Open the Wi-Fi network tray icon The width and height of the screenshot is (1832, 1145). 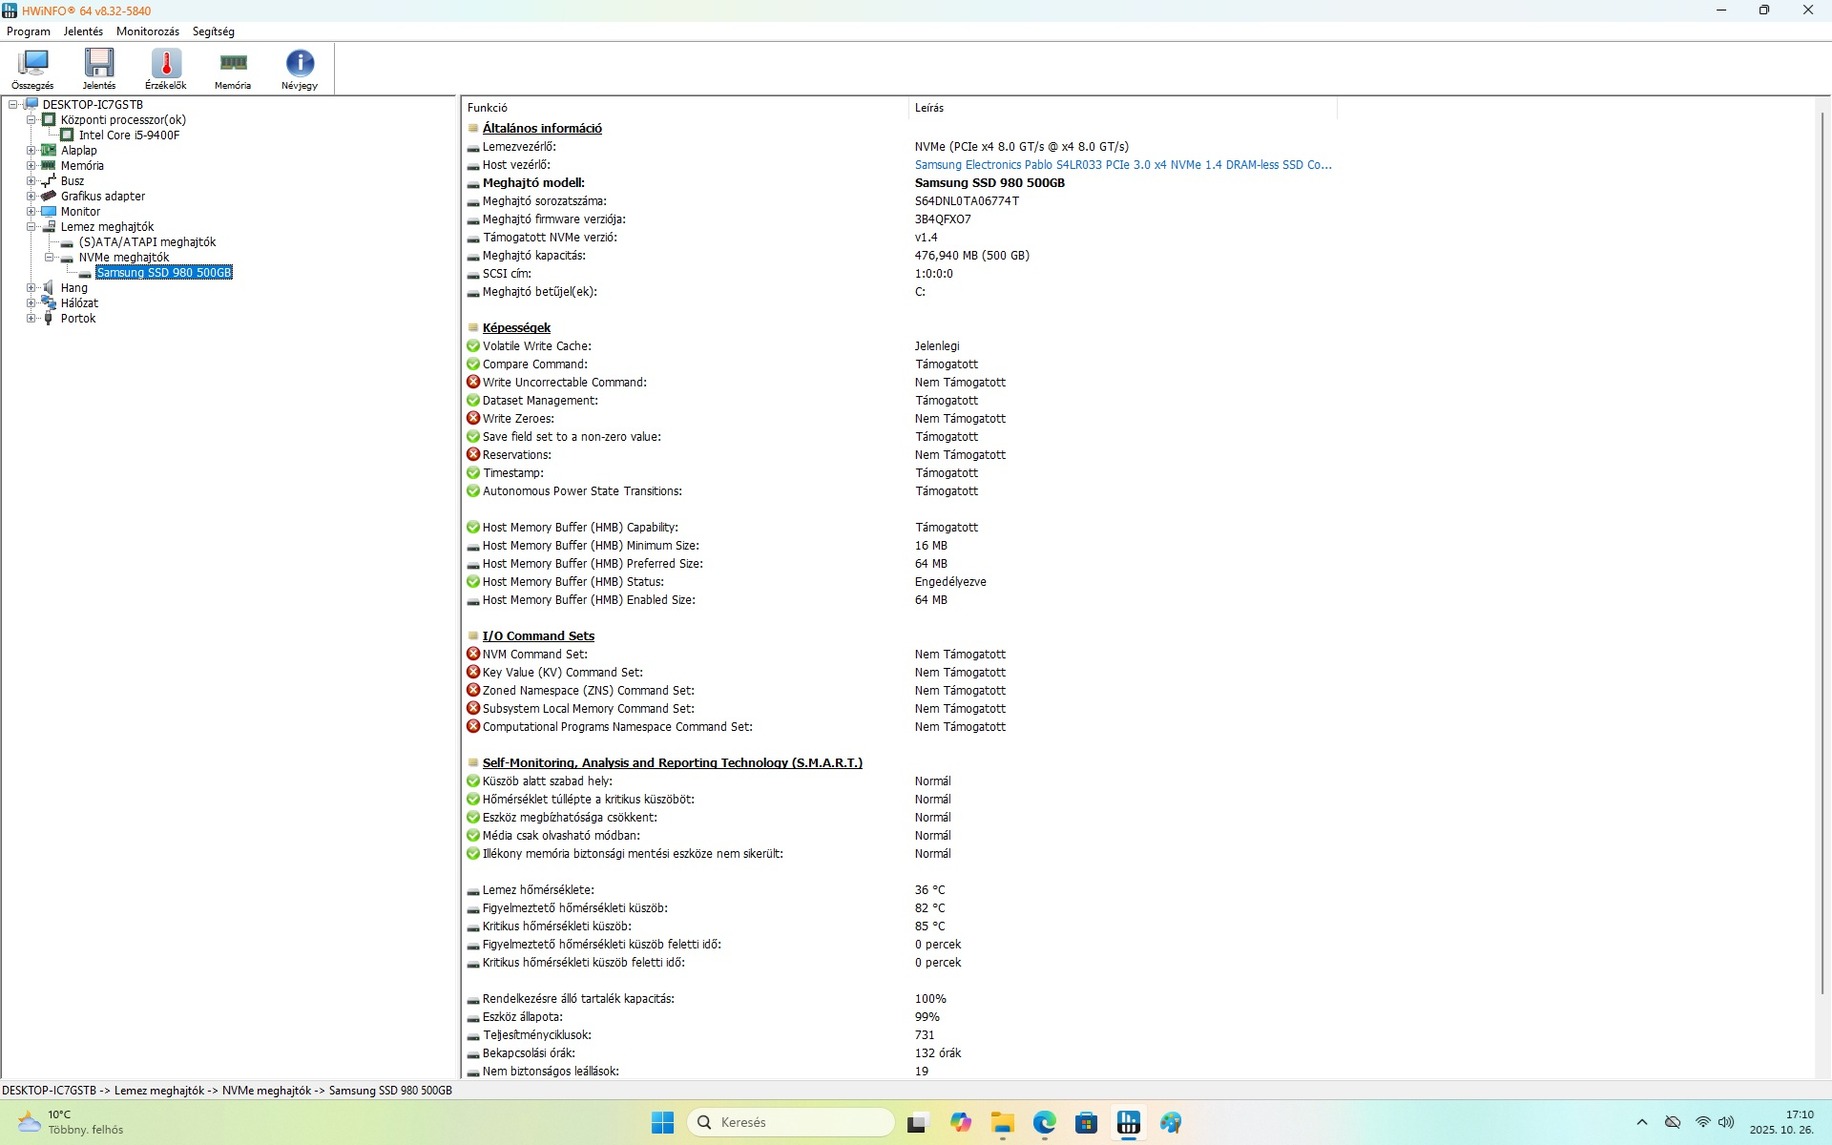pos(1702,1123)
